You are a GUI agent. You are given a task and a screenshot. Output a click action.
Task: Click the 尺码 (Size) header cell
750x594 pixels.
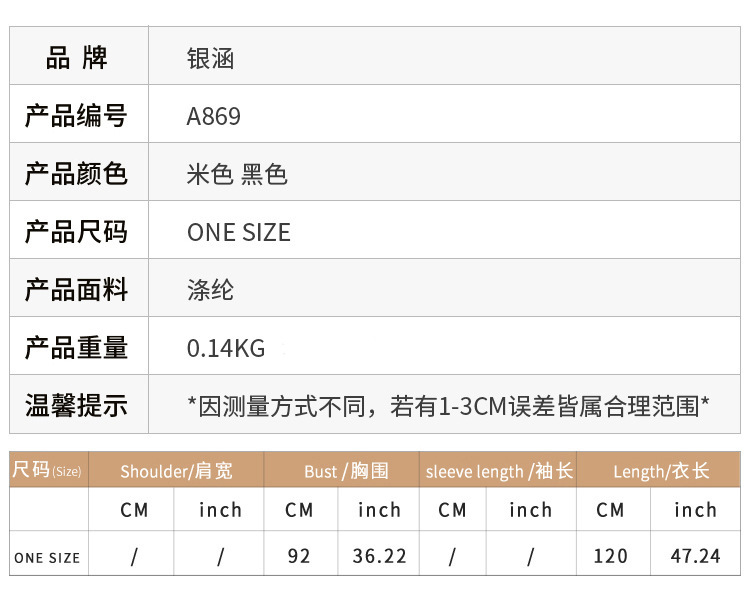47,471
